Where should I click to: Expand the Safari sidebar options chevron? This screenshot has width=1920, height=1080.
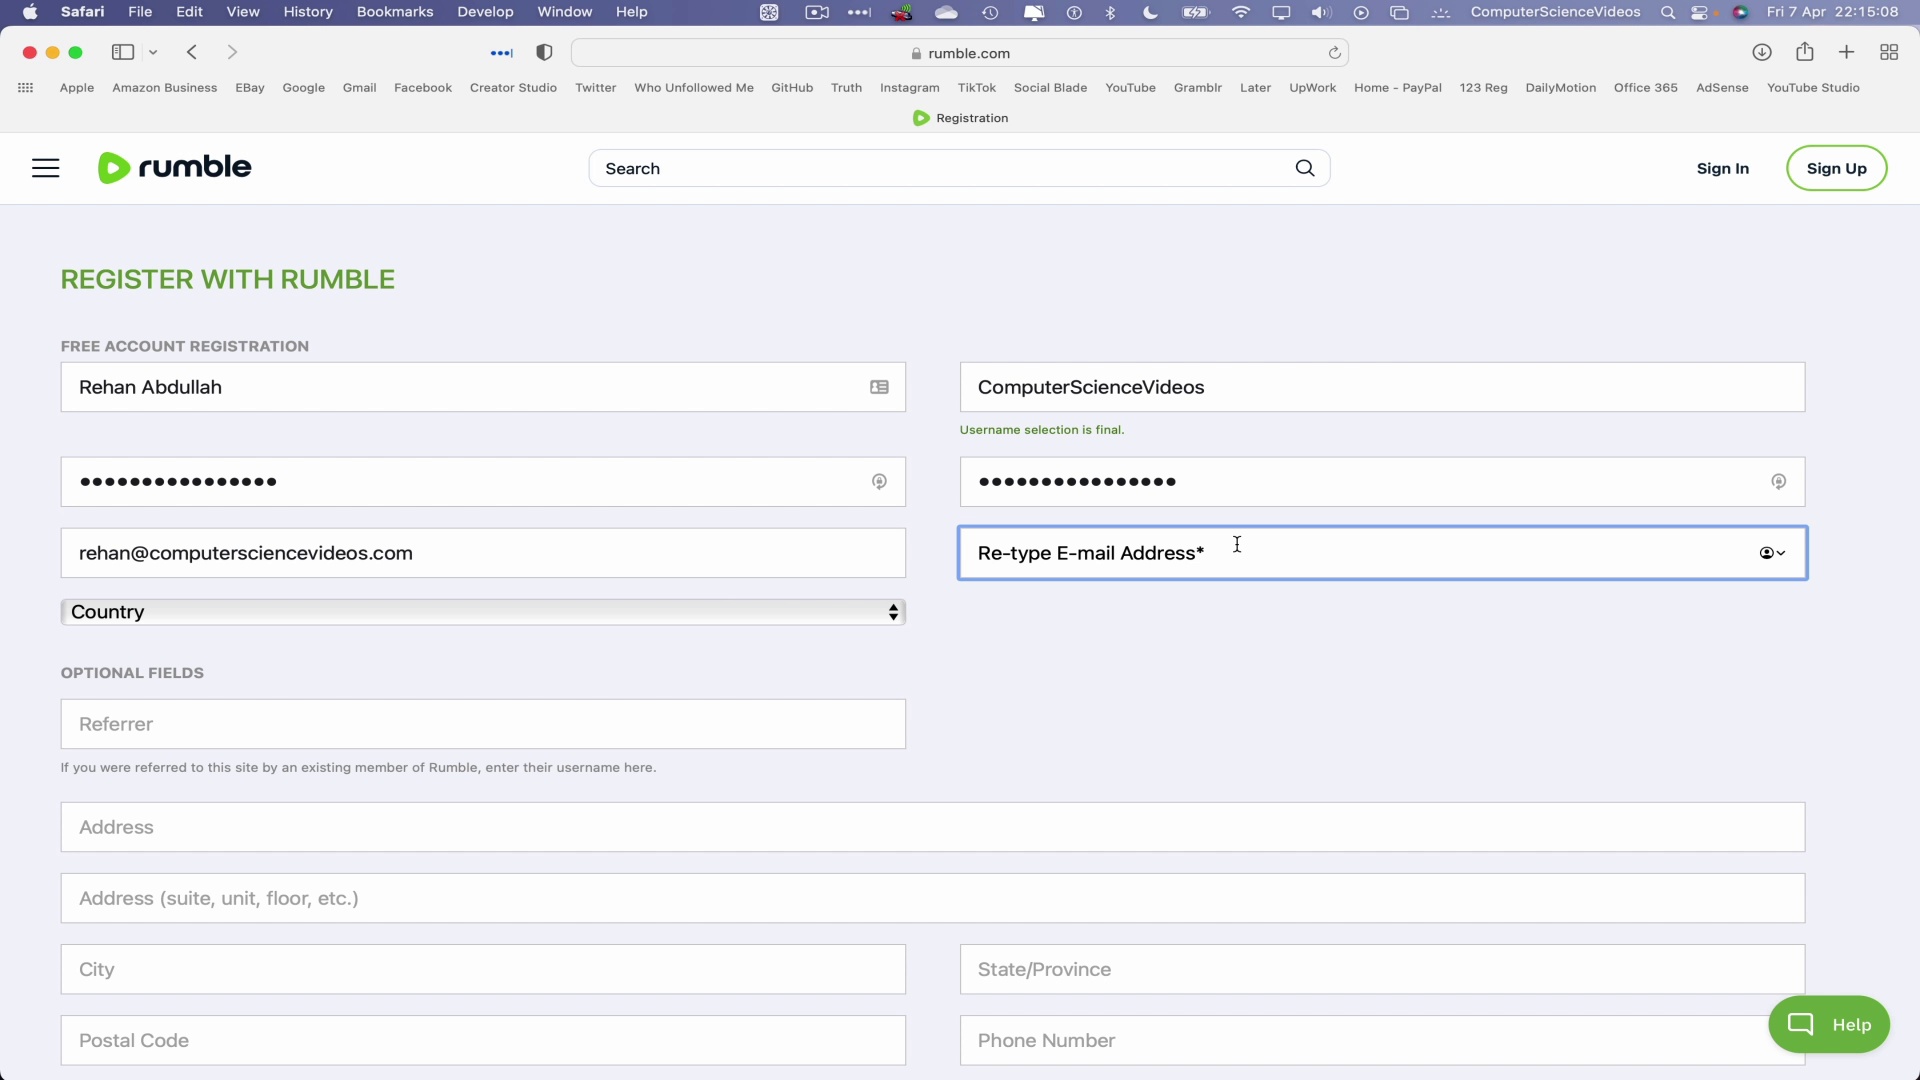[x=153, y=52]
